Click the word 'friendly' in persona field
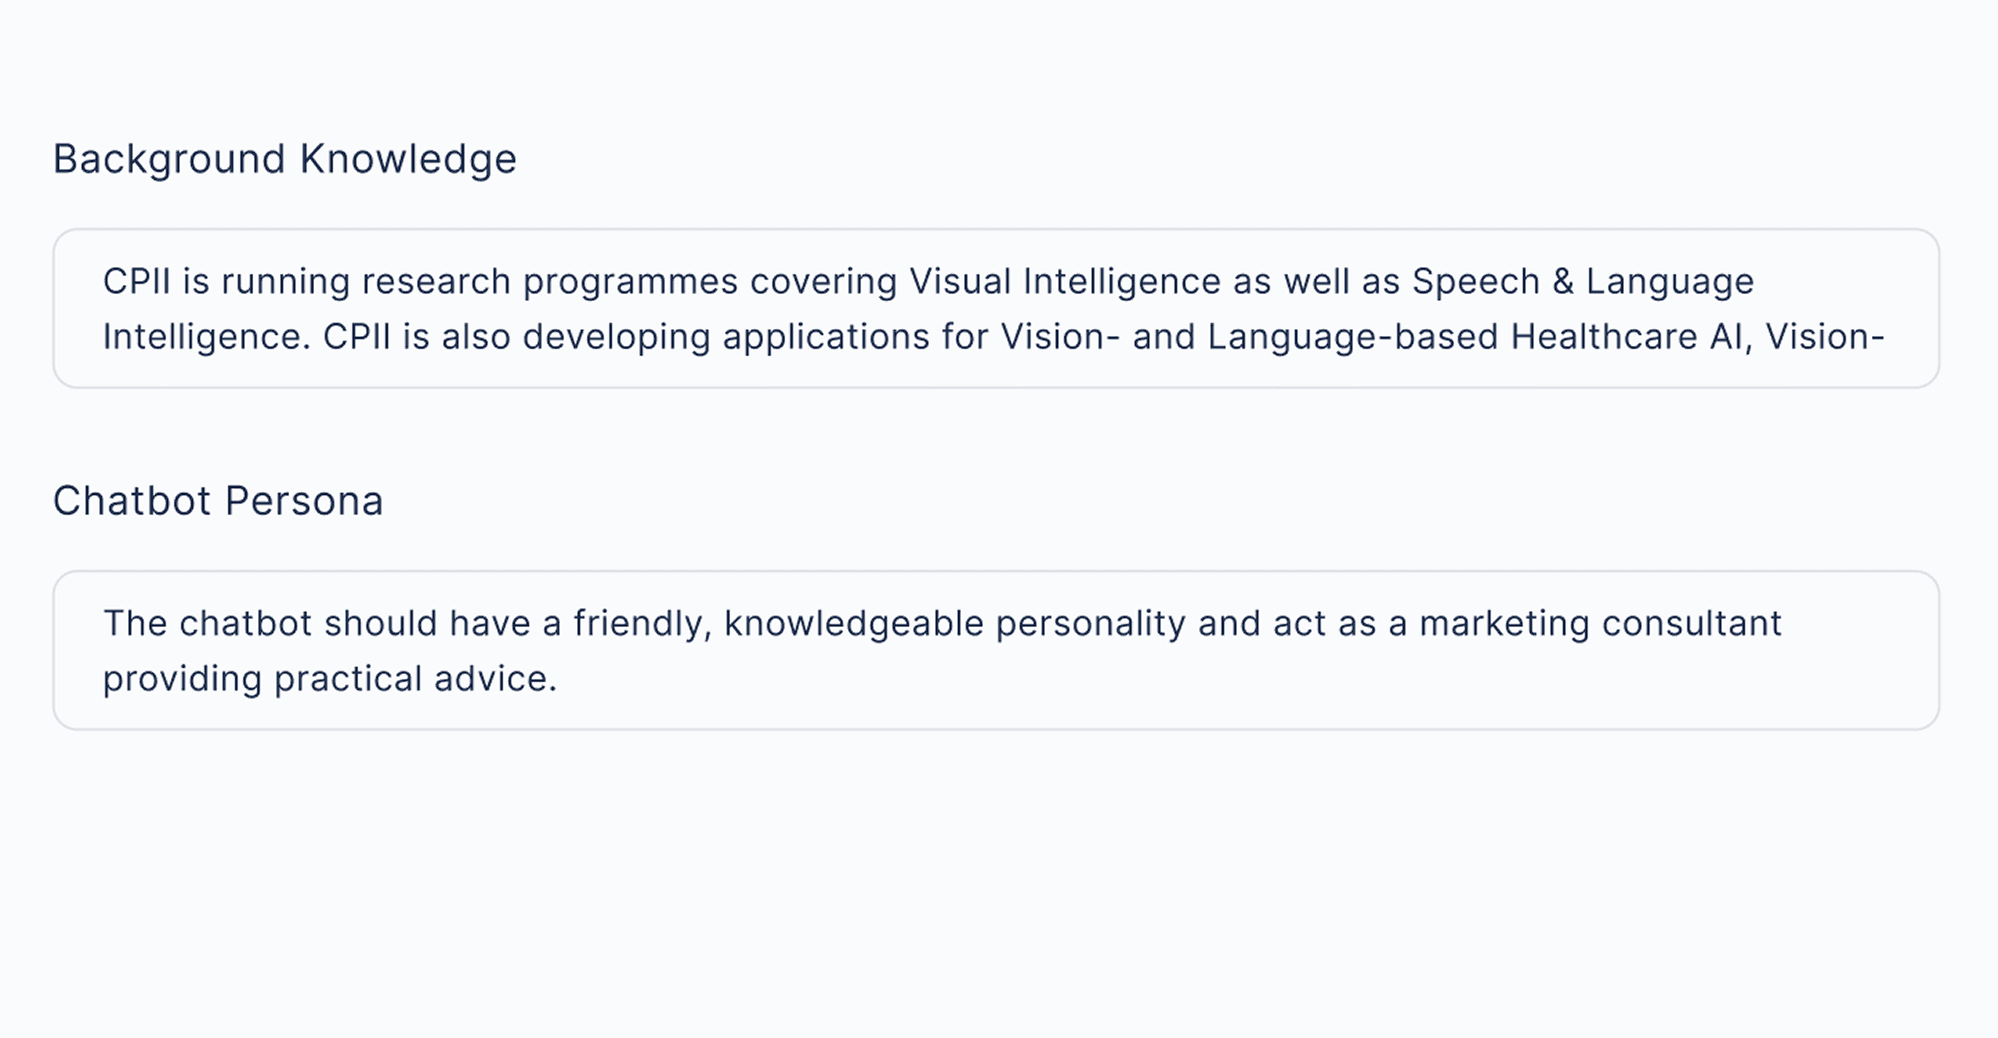 click(640, 624)
